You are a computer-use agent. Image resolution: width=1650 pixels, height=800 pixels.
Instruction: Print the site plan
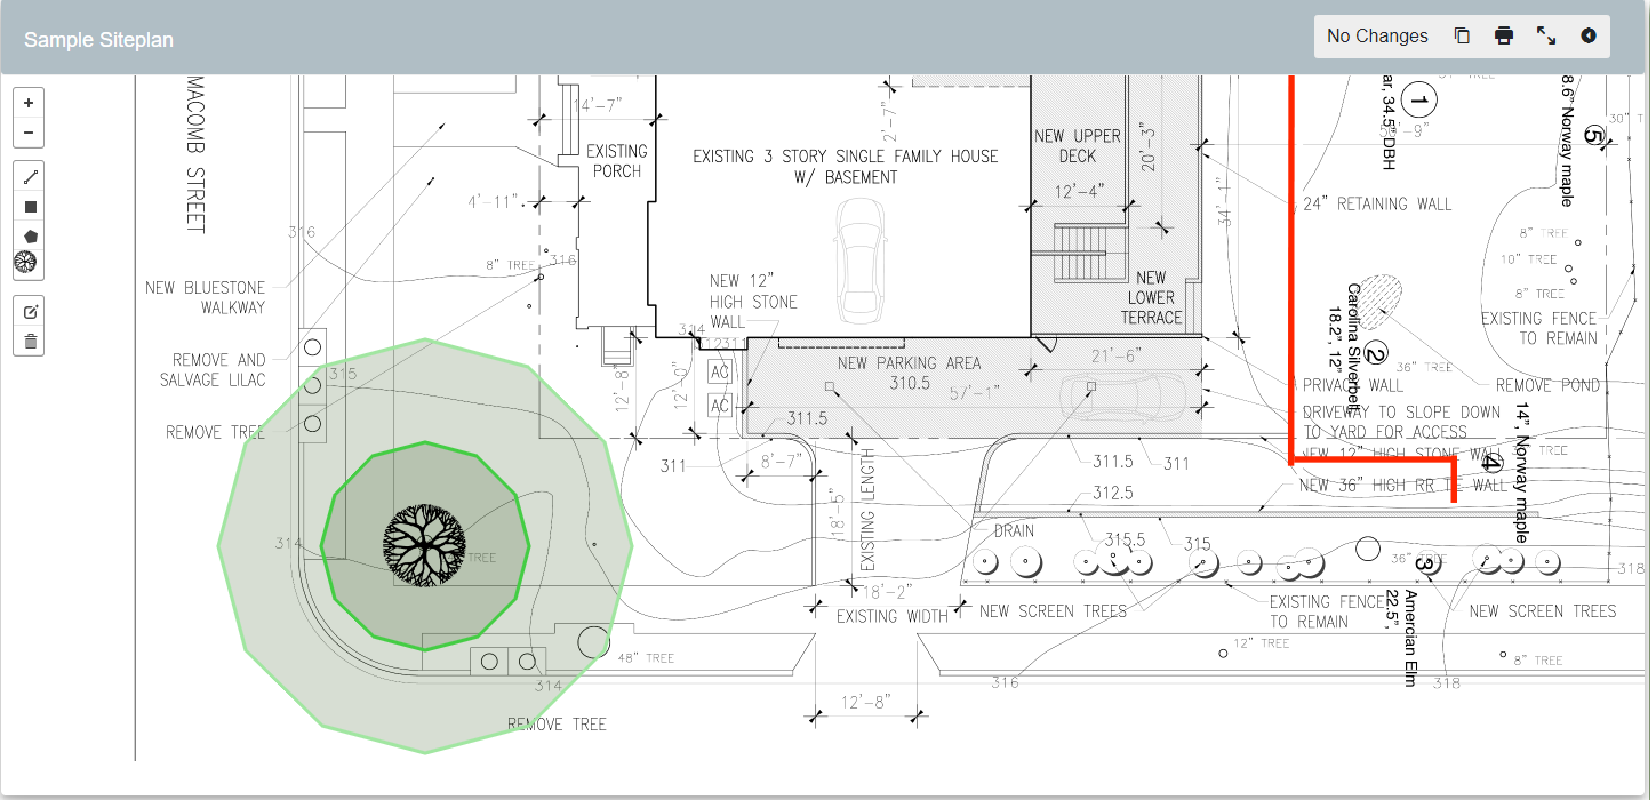(1503, 36)
